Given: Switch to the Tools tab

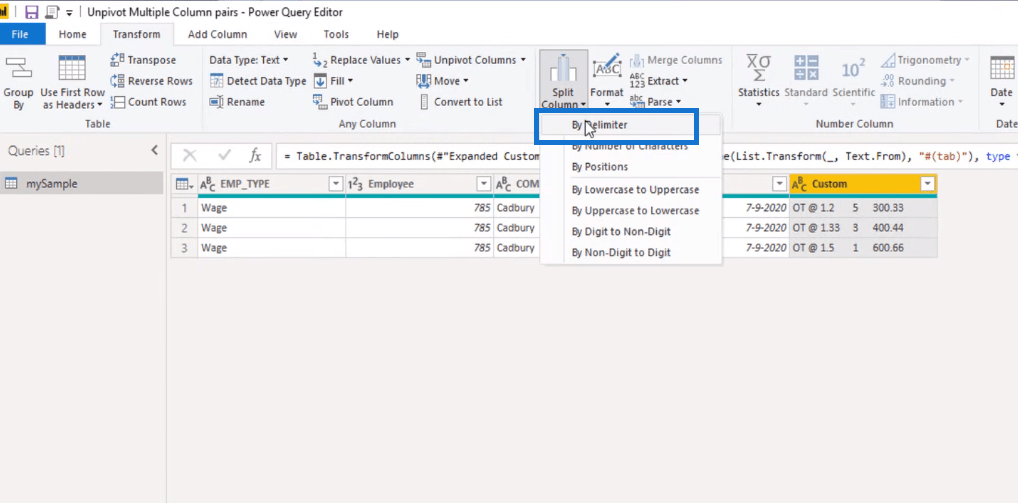Looking at the screenshot, I should pyautogui.click(x=336, y=34).
